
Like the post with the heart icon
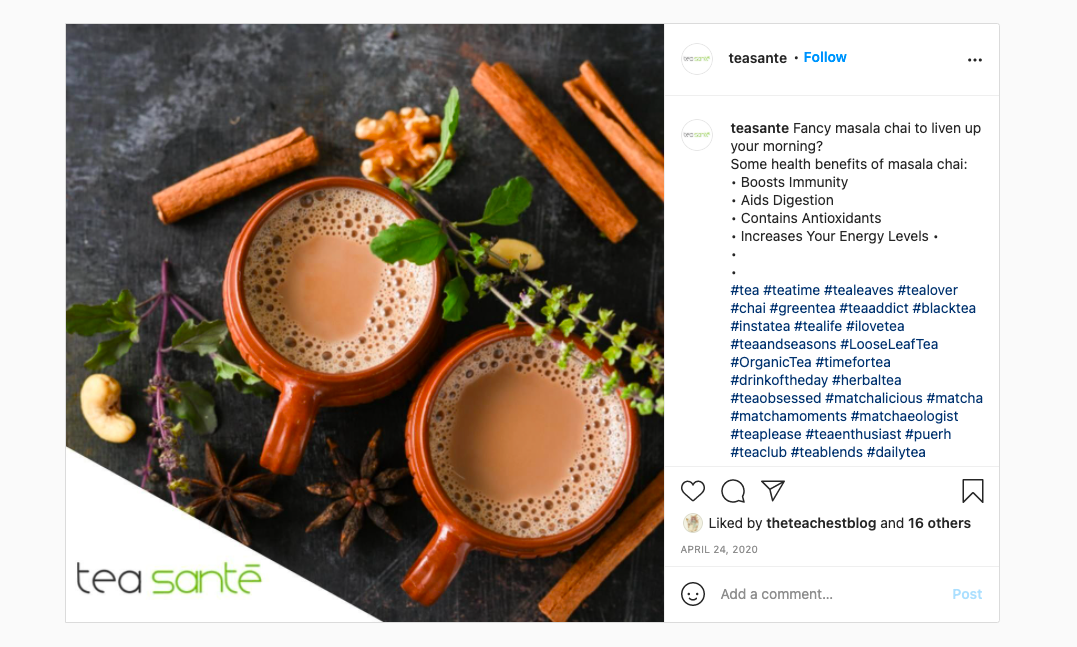pyautogui.click(x=692, y=491)
